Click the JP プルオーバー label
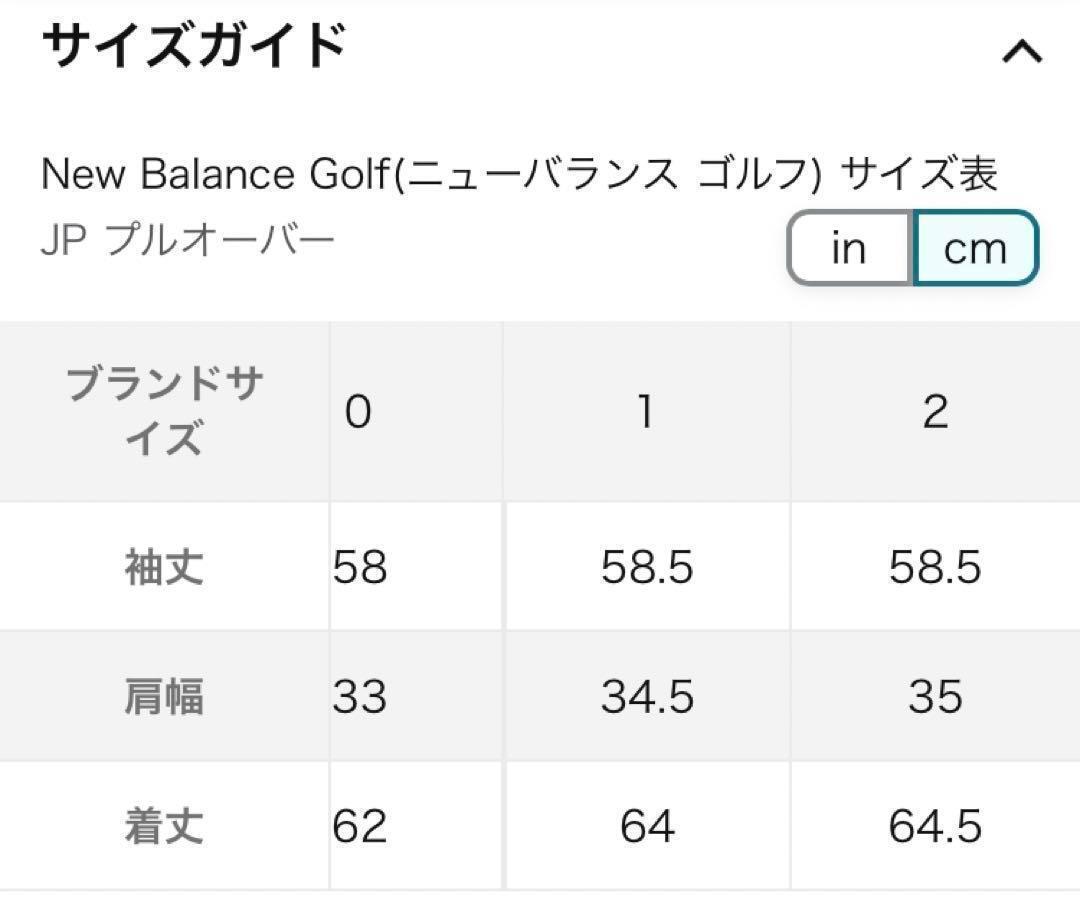This screenshot has width=1080, height=911. (188, 241)
